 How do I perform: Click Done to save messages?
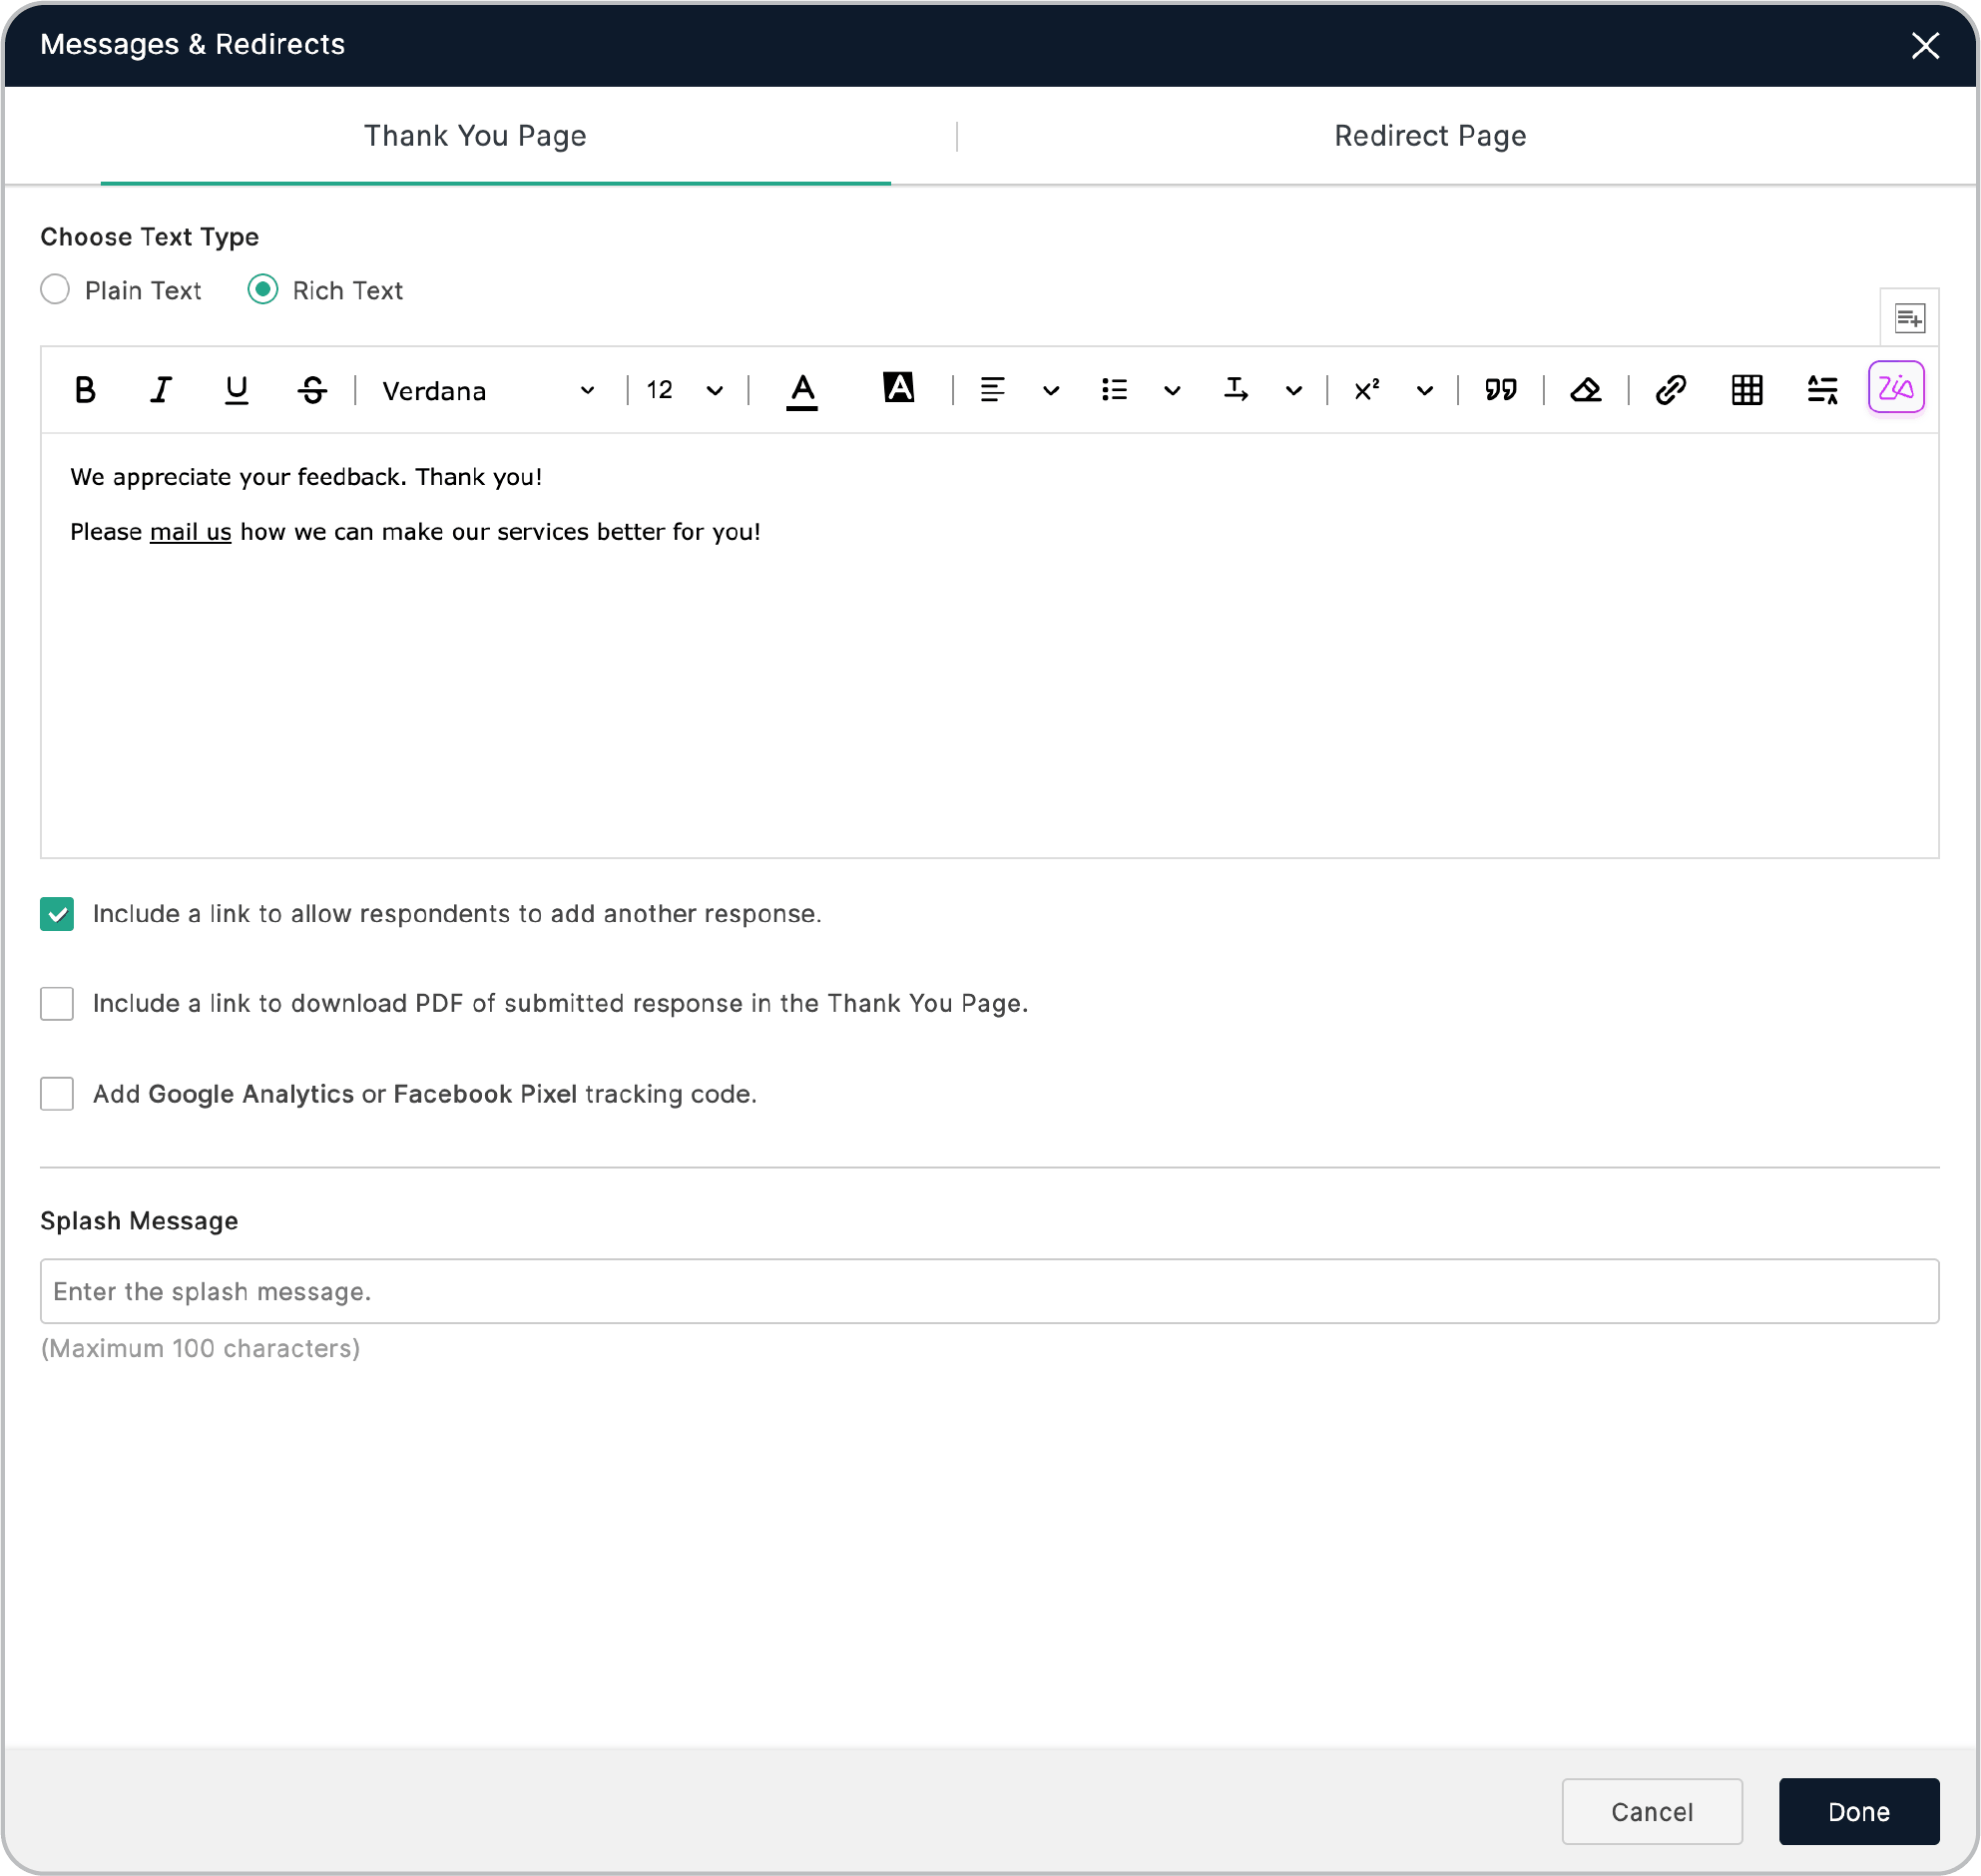pyautogui.click(x=1858, y=1812)
